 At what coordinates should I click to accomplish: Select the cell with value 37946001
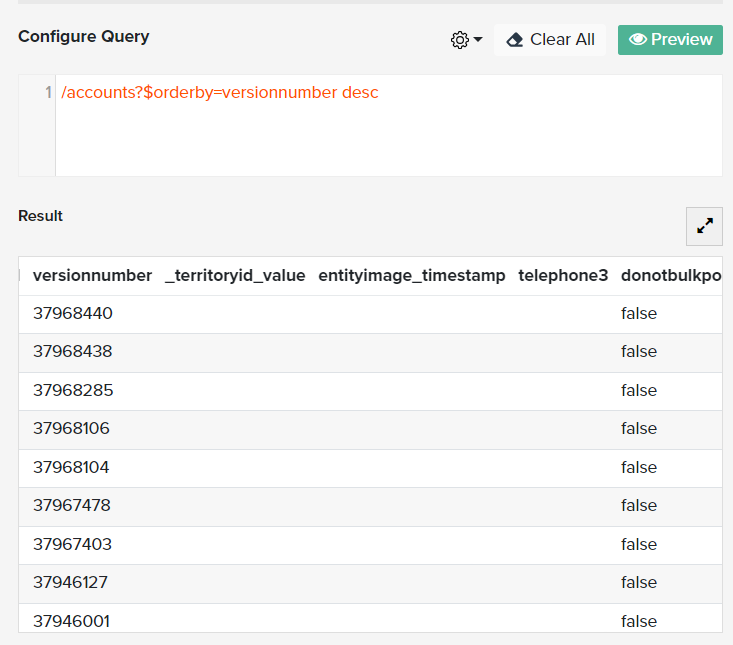click(x=72, y=622)
